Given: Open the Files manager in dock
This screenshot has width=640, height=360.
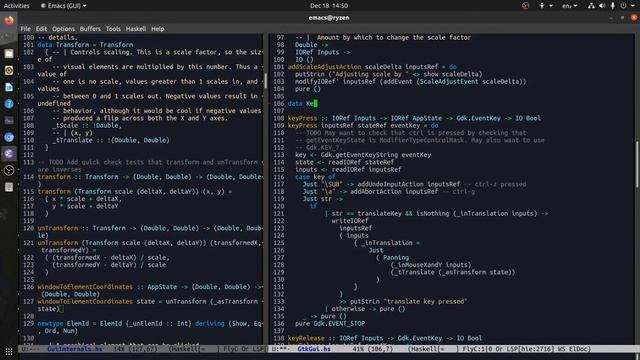Looking at the screenshot, I should click(9, 53).
